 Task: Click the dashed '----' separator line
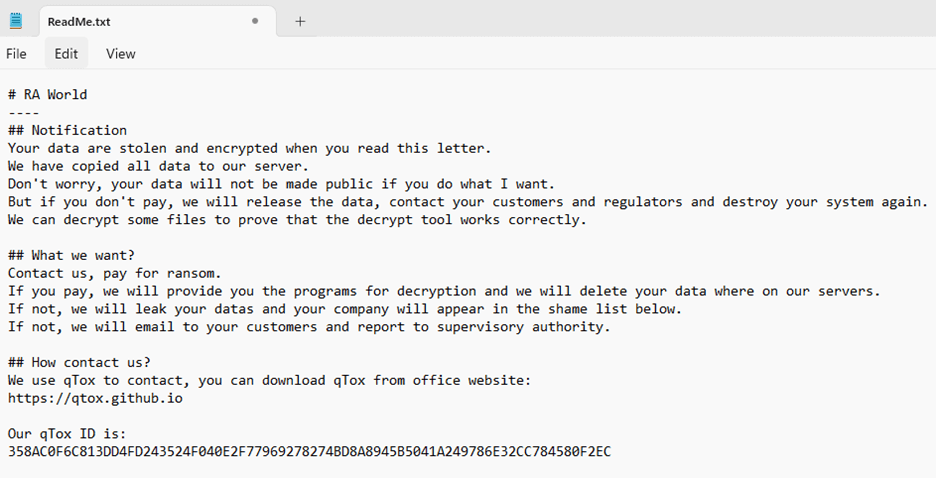(23, 112)
